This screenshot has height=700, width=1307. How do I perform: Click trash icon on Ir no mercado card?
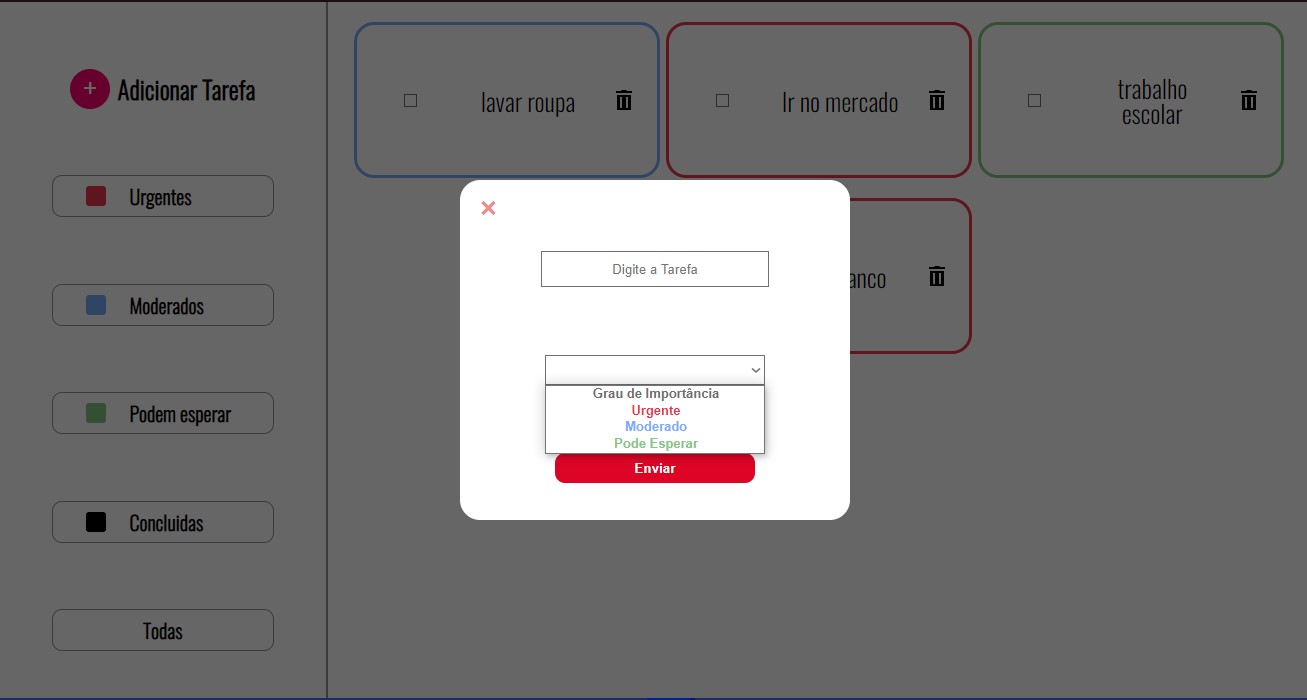tap(937, 100)
